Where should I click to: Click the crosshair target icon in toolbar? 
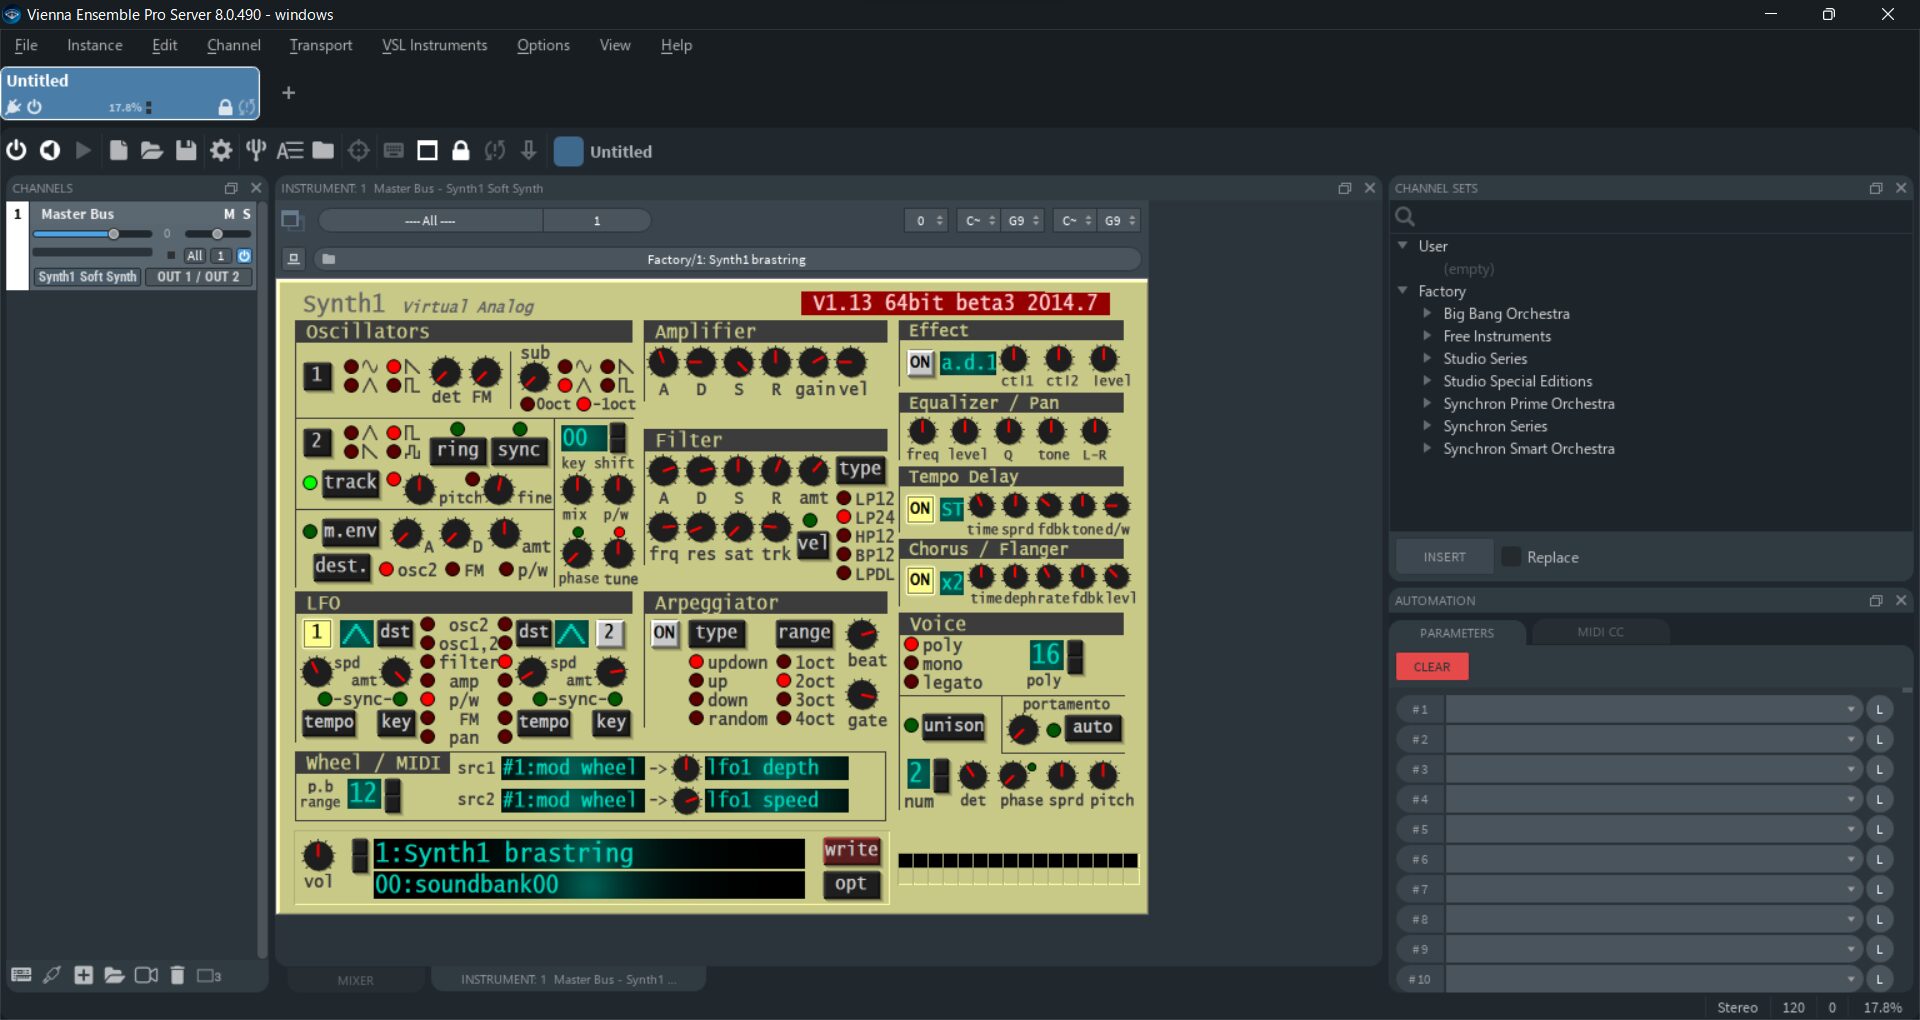358,151
